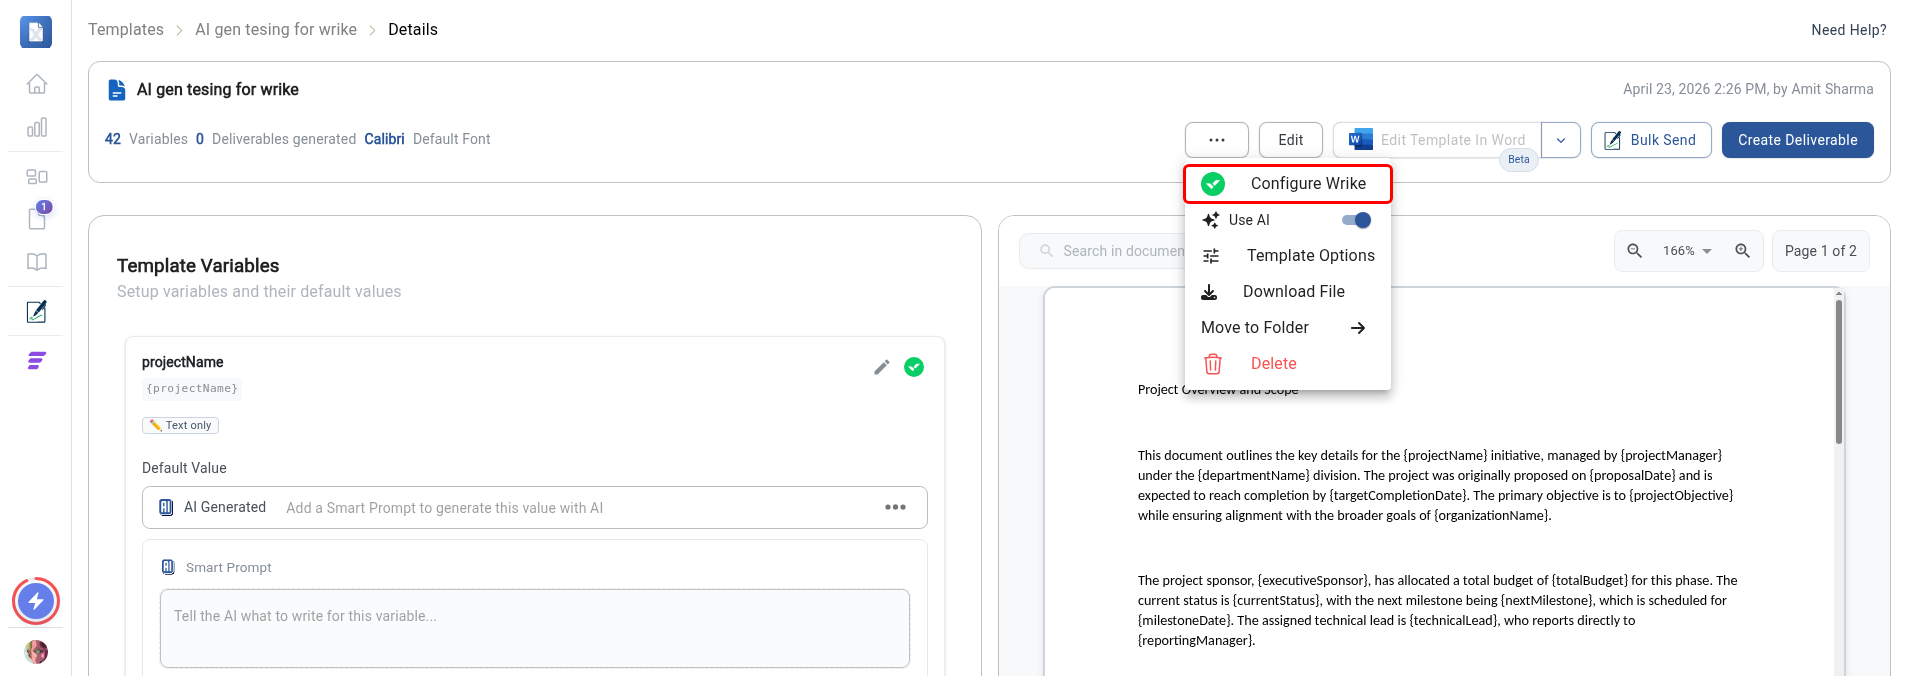Open the Need Help? link
Screen dimensions: 1907x676
coord(1849,30)
